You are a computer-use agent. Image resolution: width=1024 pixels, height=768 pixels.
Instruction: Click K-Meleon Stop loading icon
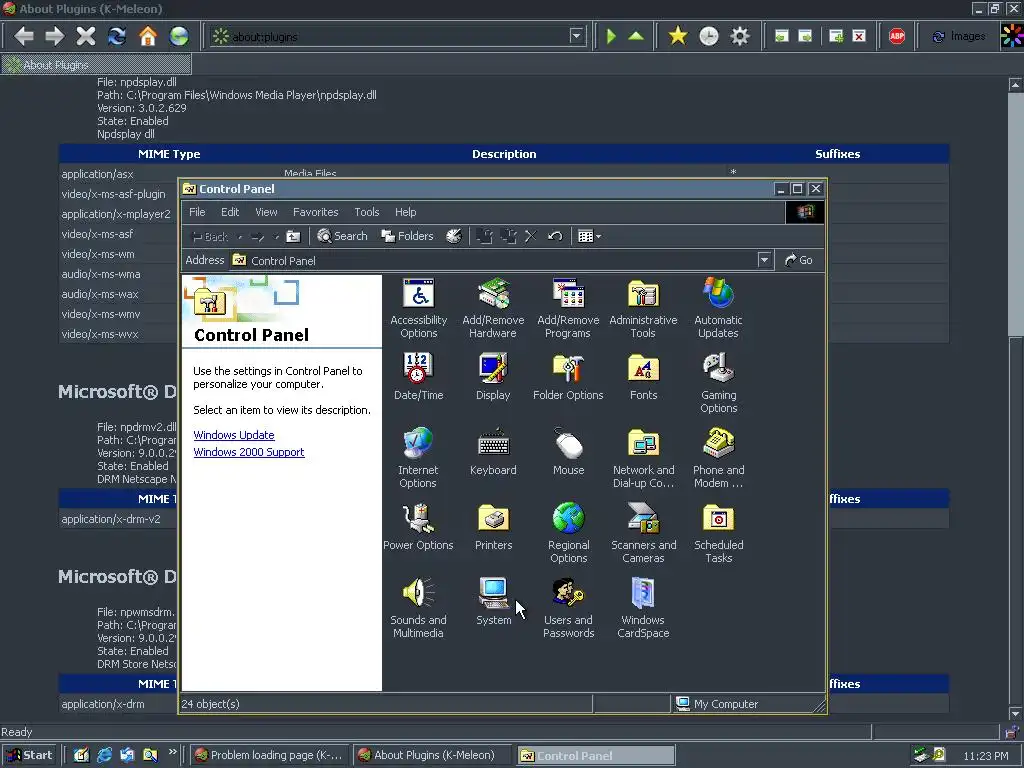(86, 36)
